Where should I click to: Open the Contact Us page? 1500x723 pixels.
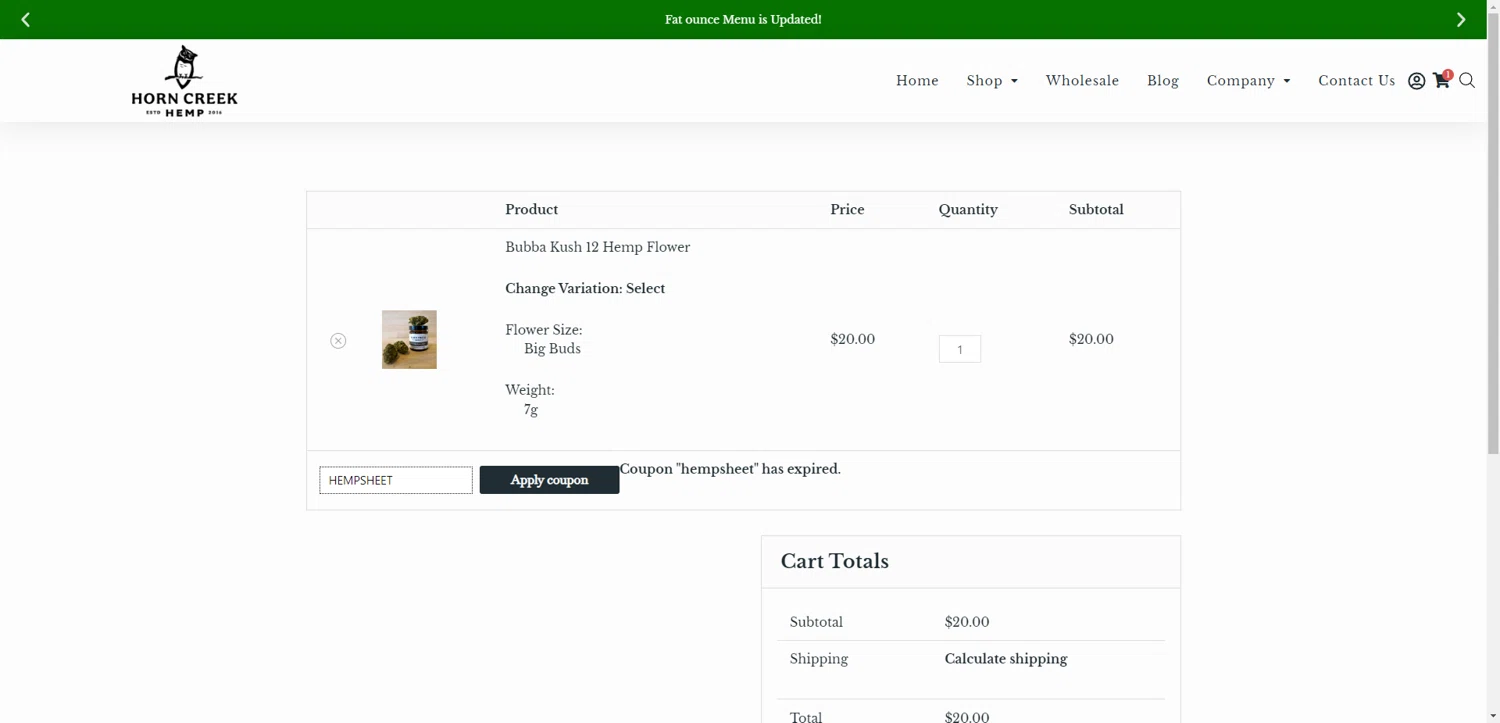pyautogui.click(x=1356, y=81)
